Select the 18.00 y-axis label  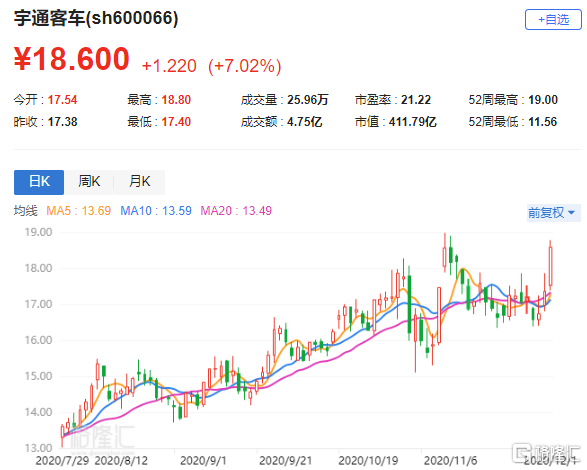click(38, 268)
